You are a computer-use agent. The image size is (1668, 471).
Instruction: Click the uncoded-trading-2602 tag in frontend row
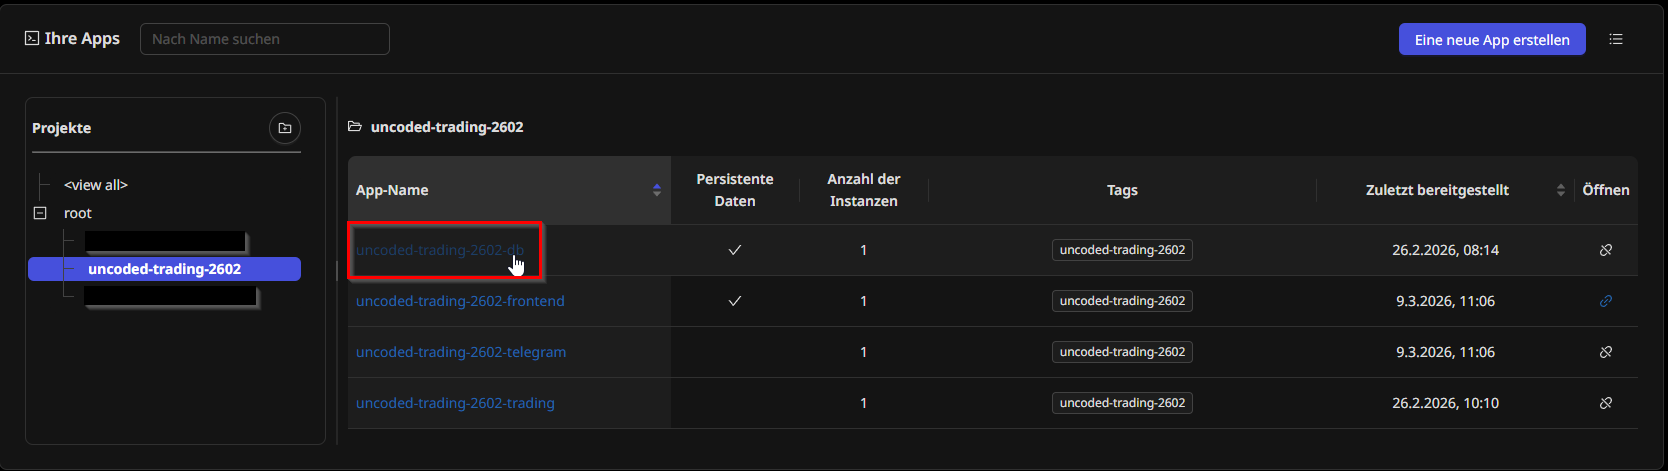[x=1122, y=301]
